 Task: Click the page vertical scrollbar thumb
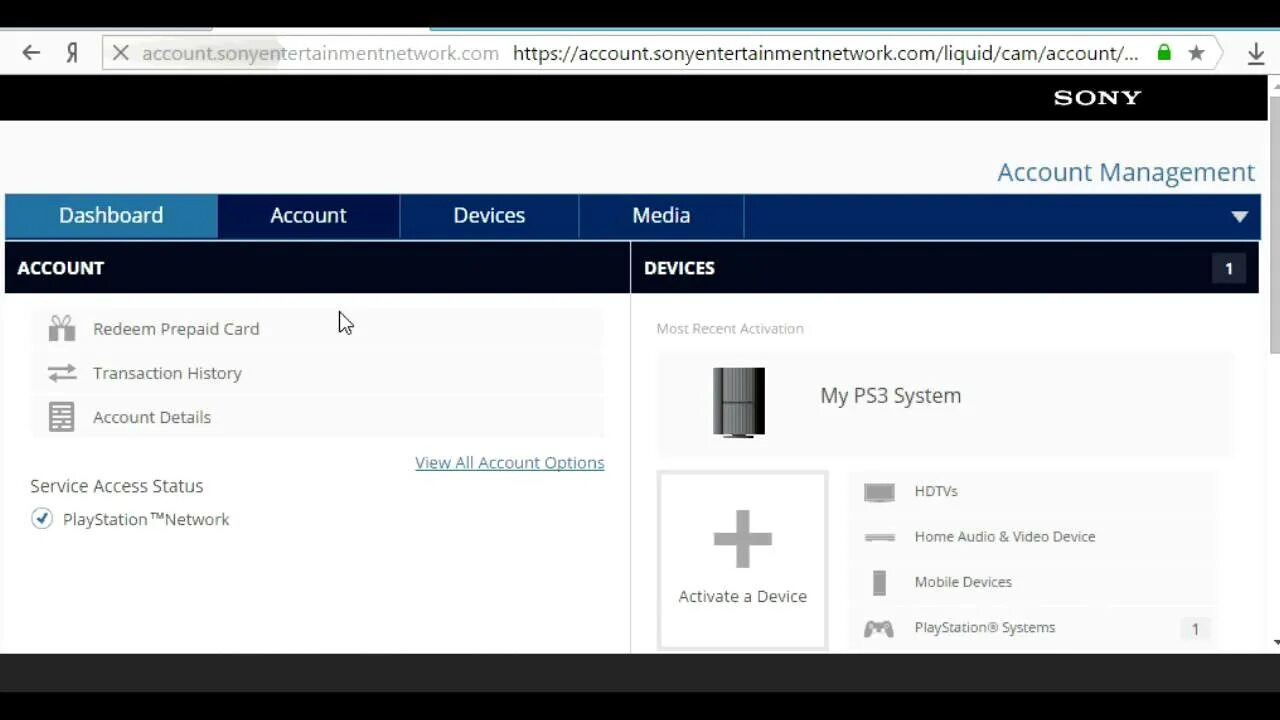pos(1274,225)
